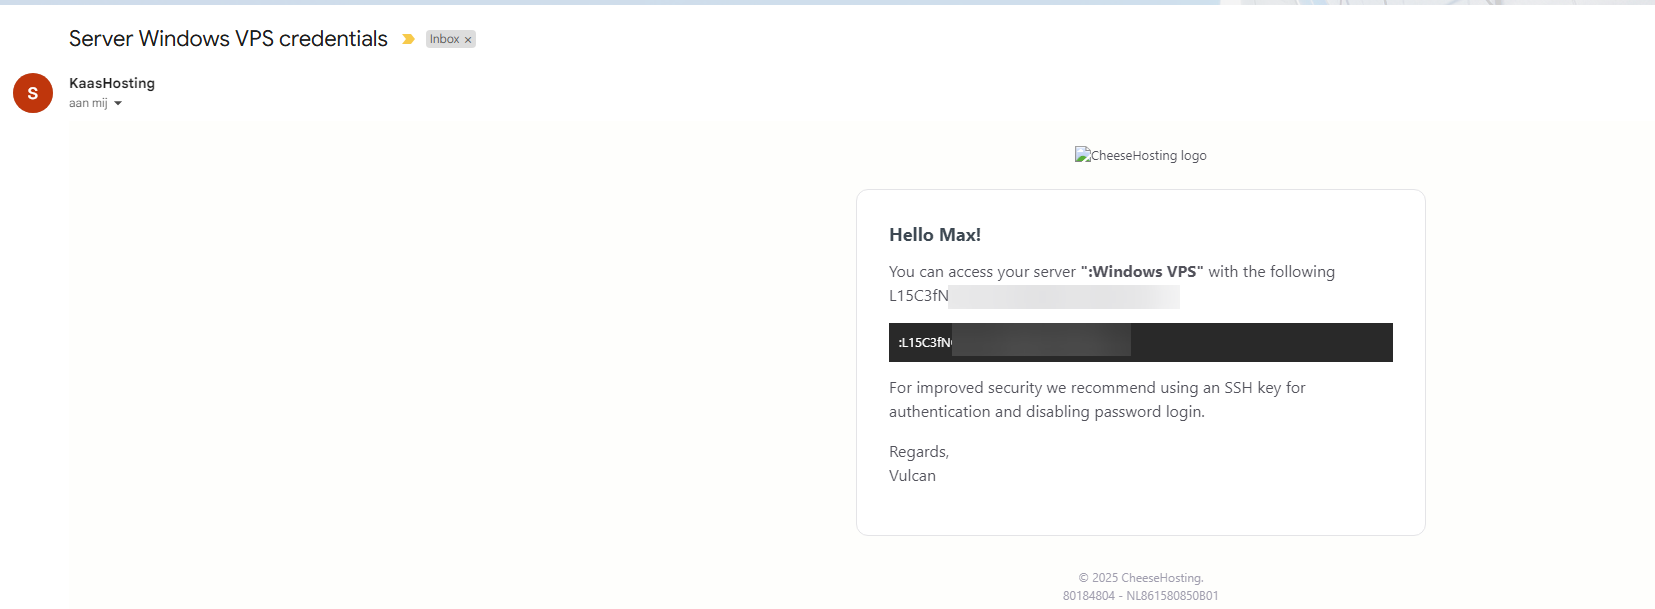The image size is (1655, 609).
Task: Click the 'L15C3fN' text above the code block
Action: pyautogui.click(x=918, y=296)
